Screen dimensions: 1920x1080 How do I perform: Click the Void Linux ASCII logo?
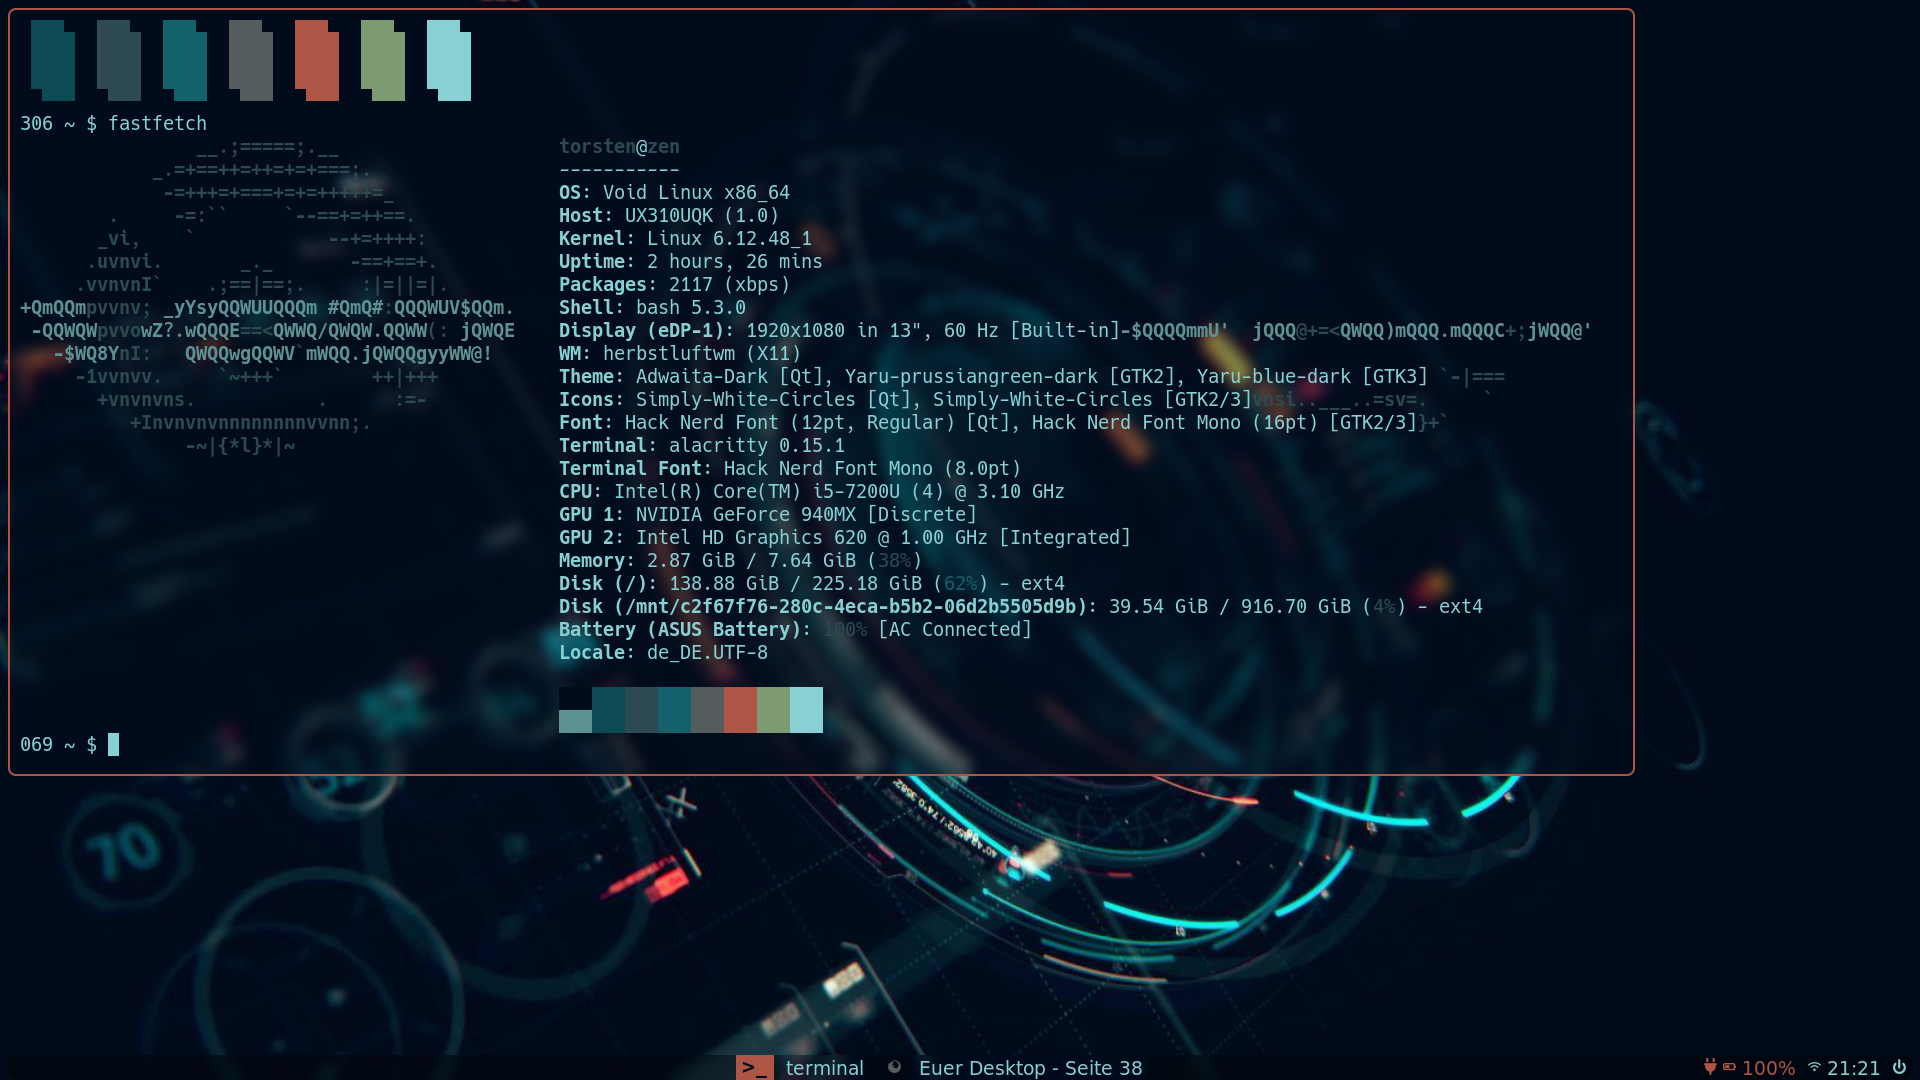pyautogui.click(x=265, y=300)
